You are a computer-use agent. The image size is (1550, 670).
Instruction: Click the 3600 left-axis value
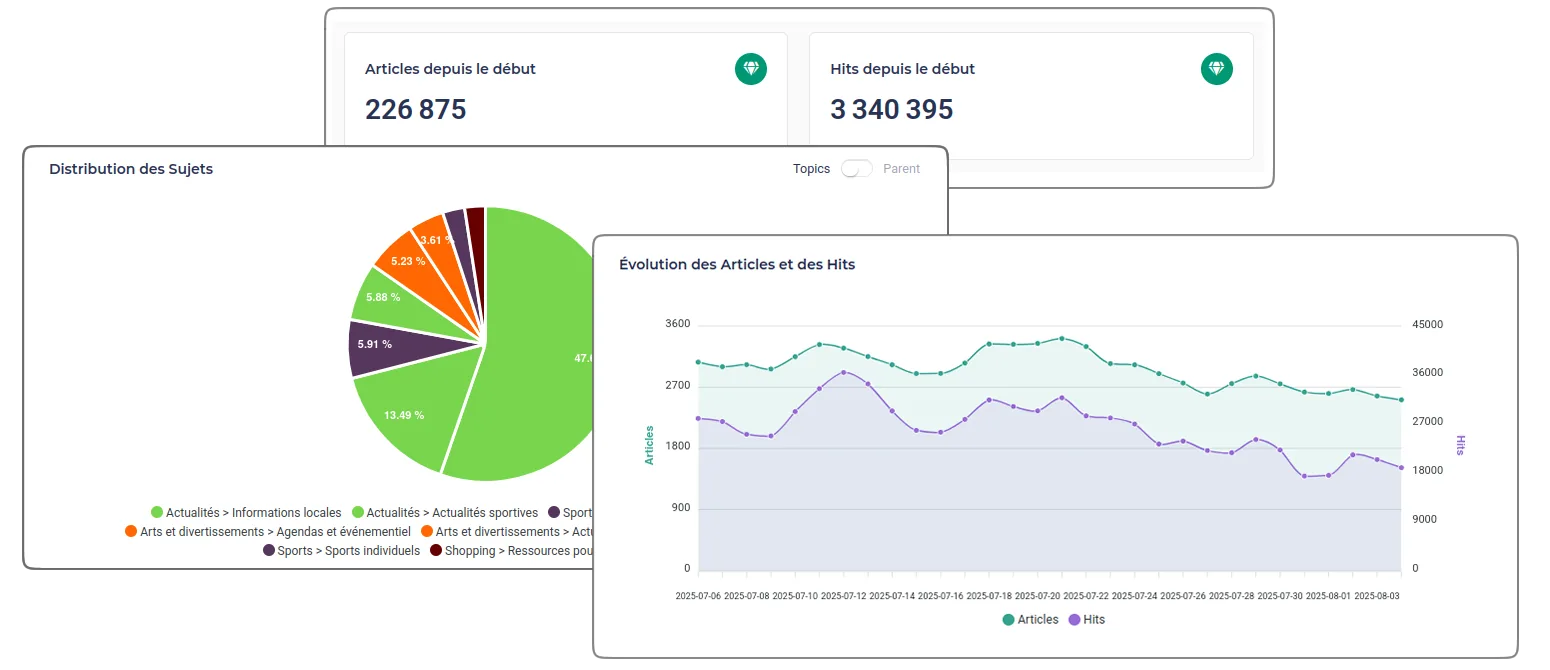pos(678,324)
